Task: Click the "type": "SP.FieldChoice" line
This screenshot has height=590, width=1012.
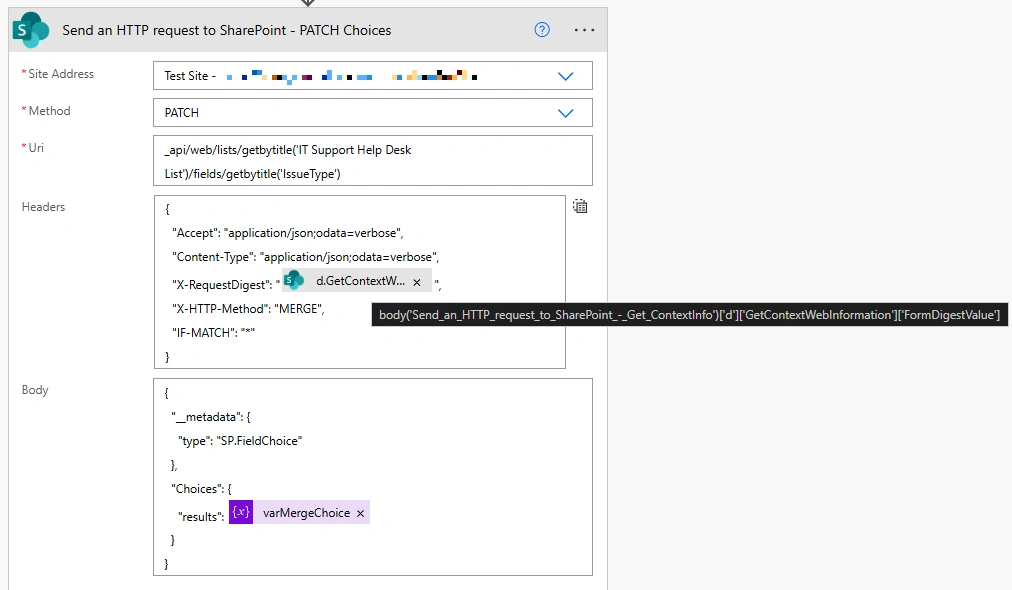Action: (x=240, y=441)
